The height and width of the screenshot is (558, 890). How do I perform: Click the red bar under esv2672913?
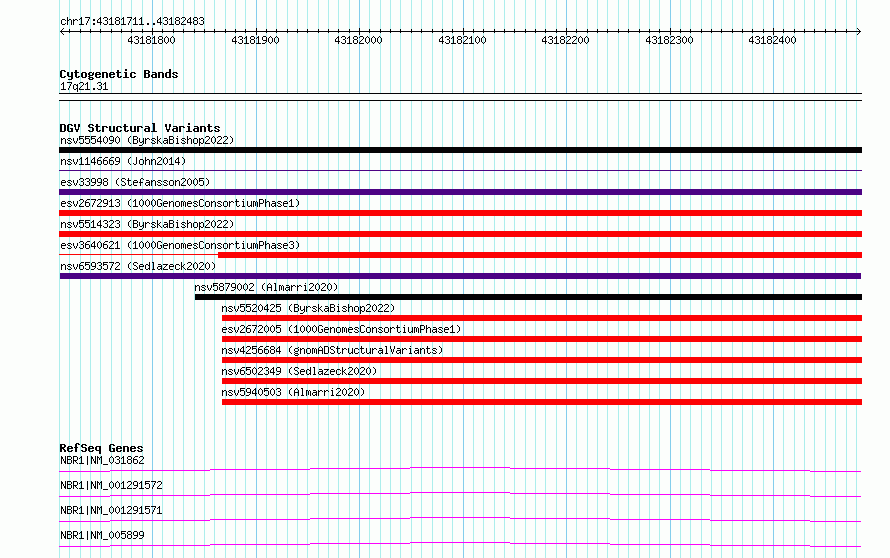(x=460, y=213)
